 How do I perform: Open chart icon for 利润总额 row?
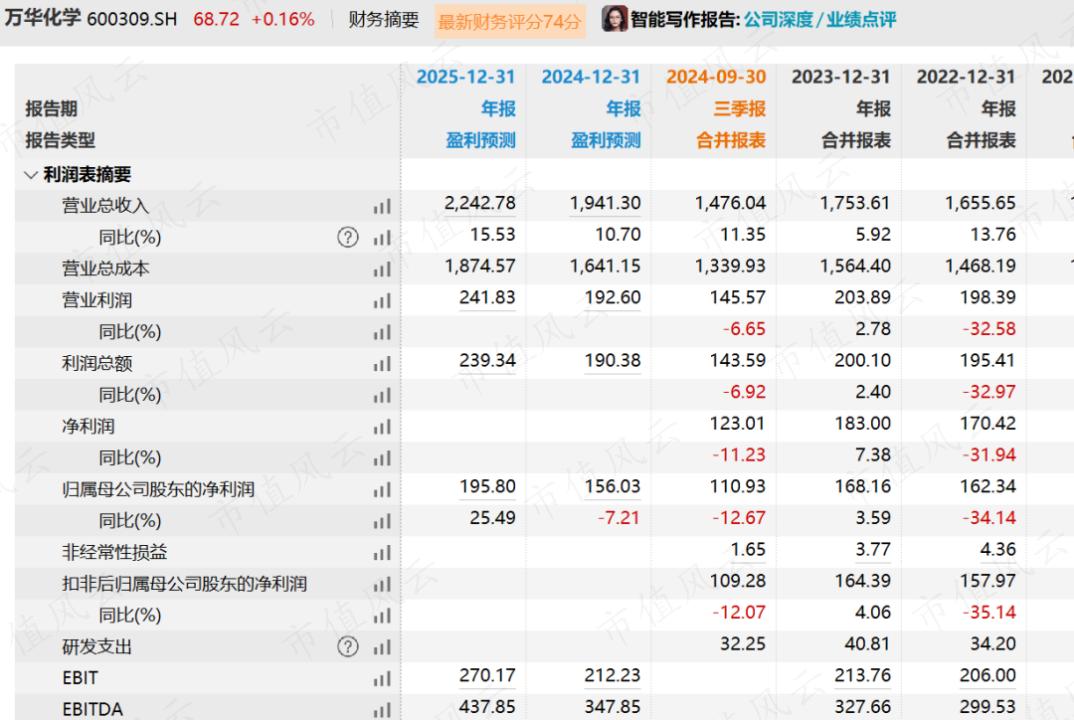[382, 364]
